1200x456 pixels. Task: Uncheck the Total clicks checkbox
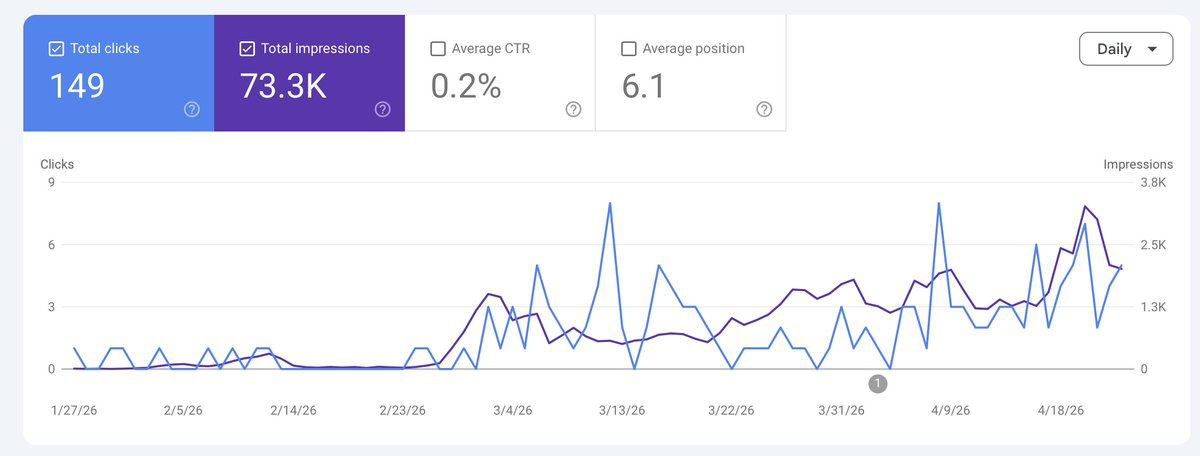click(x=56, y=48)
